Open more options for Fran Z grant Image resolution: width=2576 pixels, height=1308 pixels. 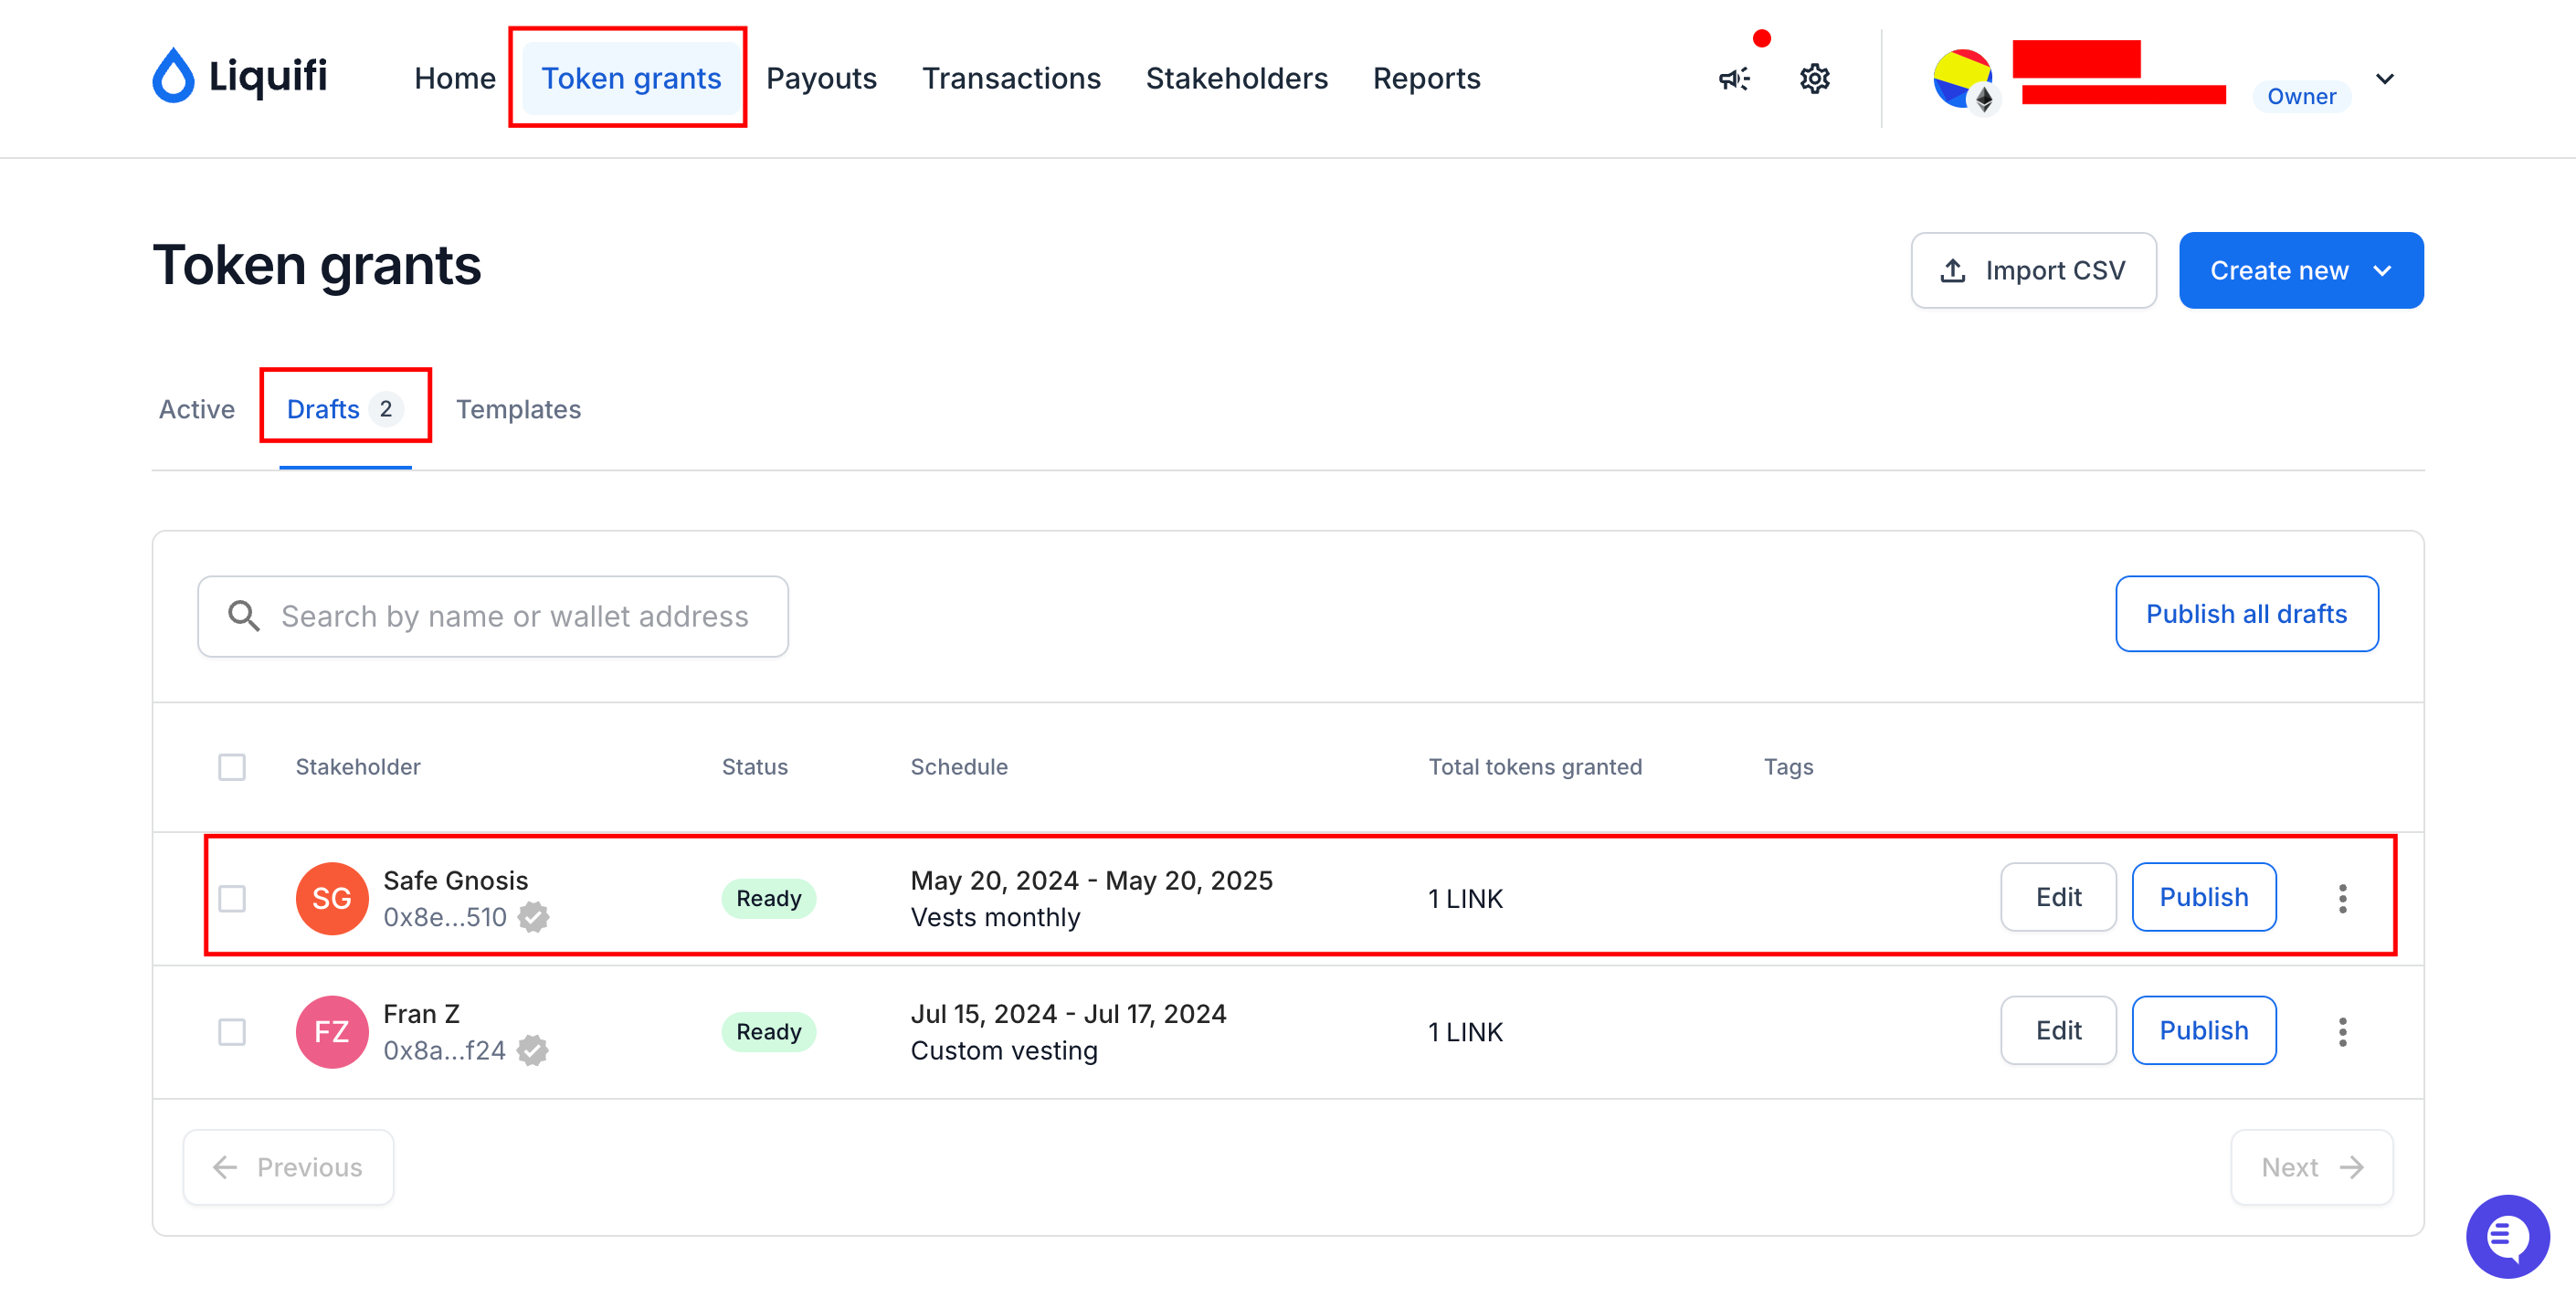pos(2342,1031)
